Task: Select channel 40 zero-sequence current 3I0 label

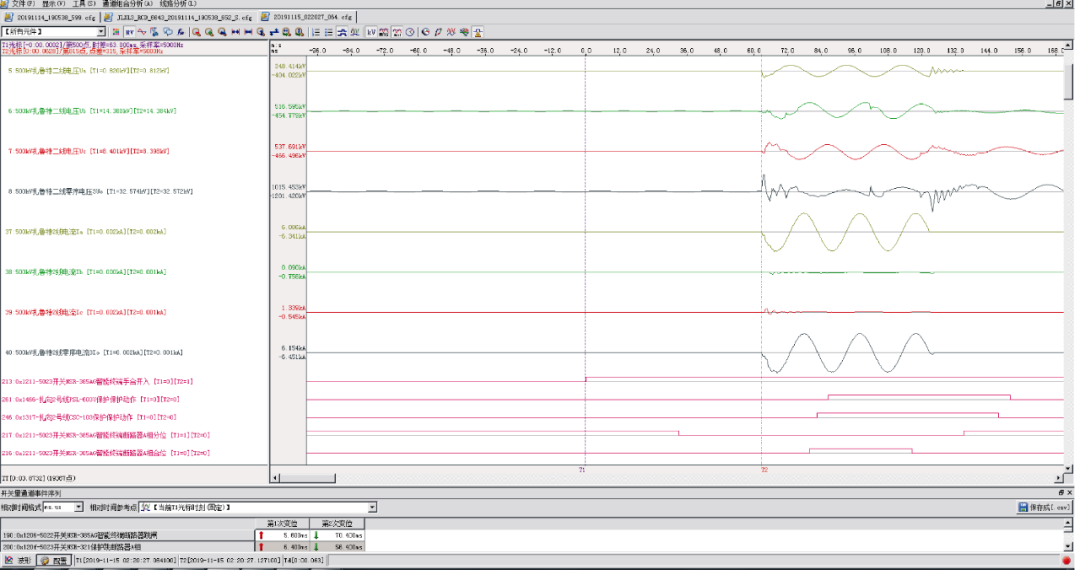Action: point(94,353)
